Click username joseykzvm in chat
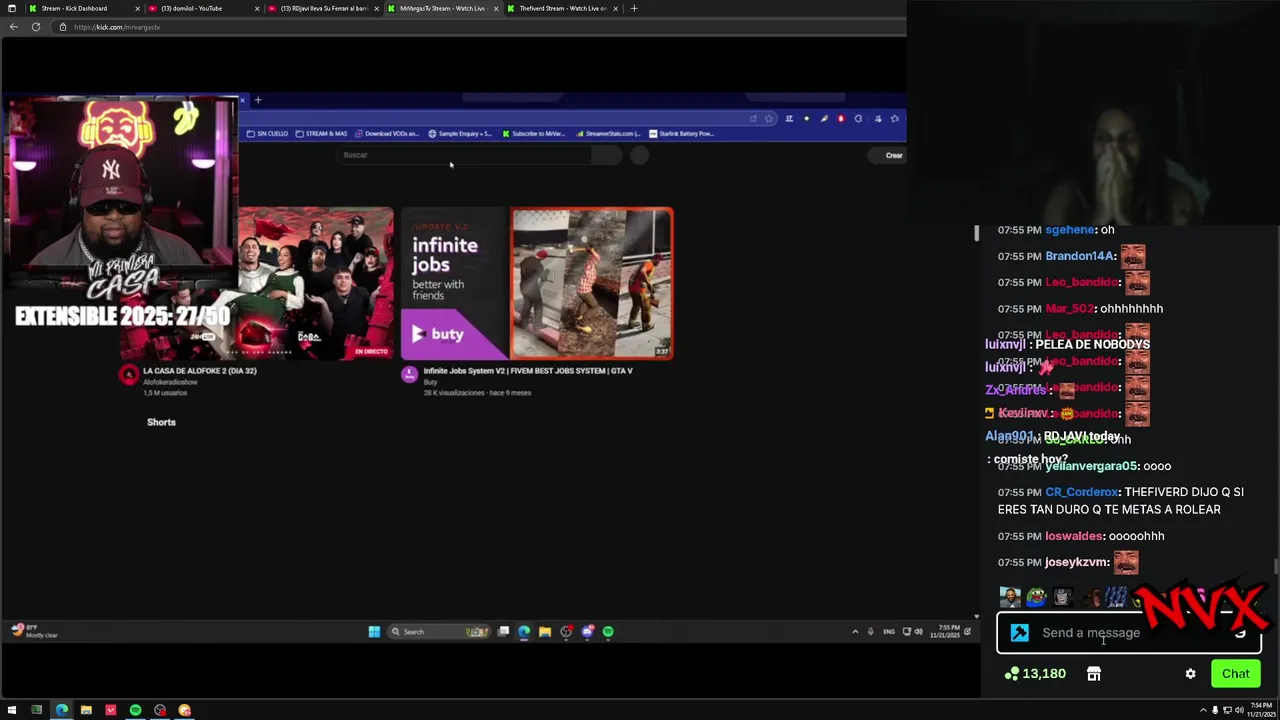 [1076, 562]
